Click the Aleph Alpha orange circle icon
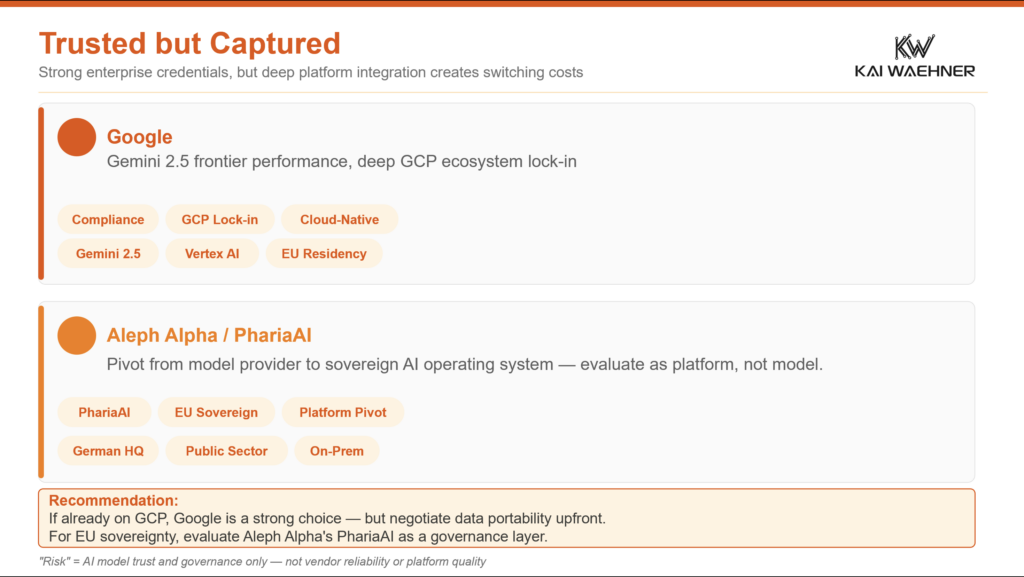Viewport: 1024px width, 577px height. pos(77,335)
